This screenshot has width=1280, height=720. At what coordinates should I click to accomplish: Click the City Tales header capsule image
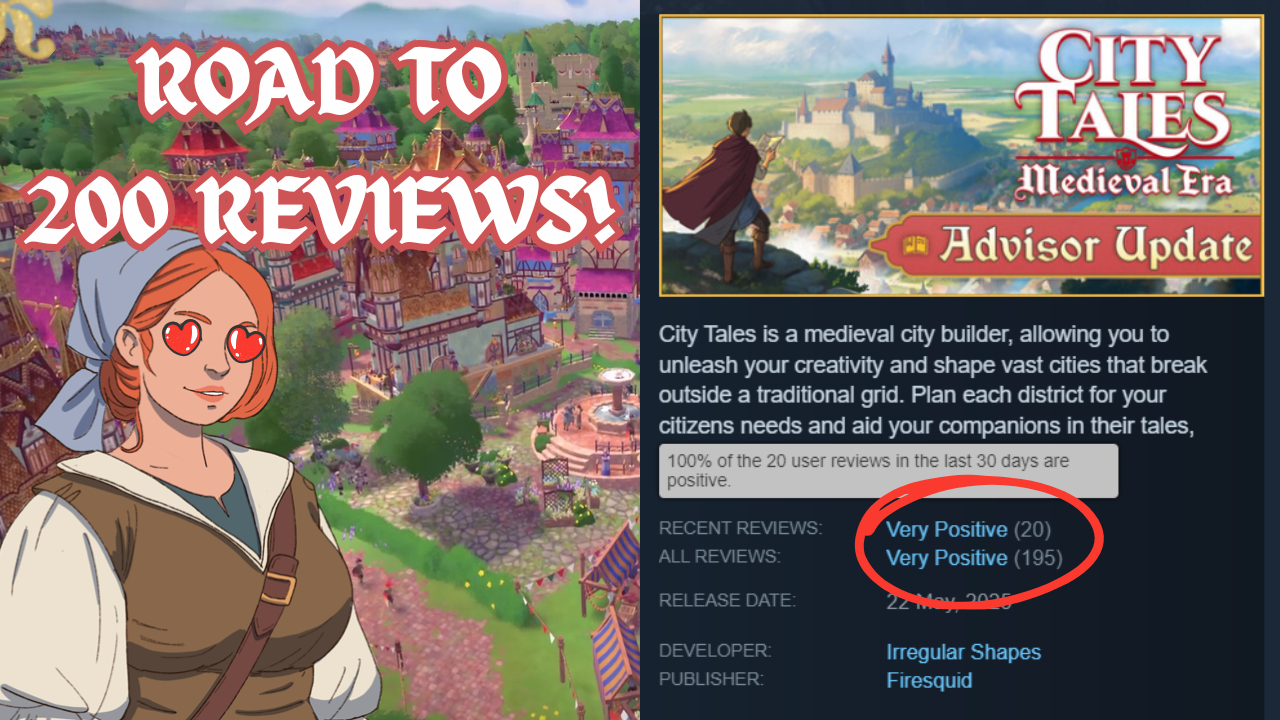pyautogui.click(x=961, y=155)
